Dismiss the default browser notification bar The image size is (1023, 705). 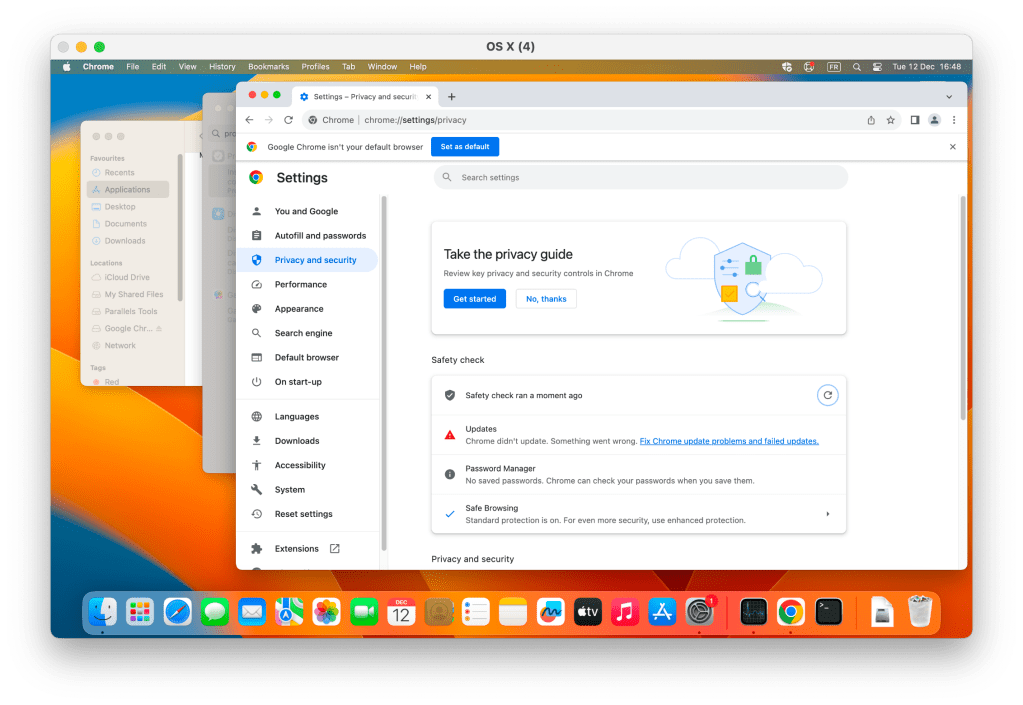point(952,147)
